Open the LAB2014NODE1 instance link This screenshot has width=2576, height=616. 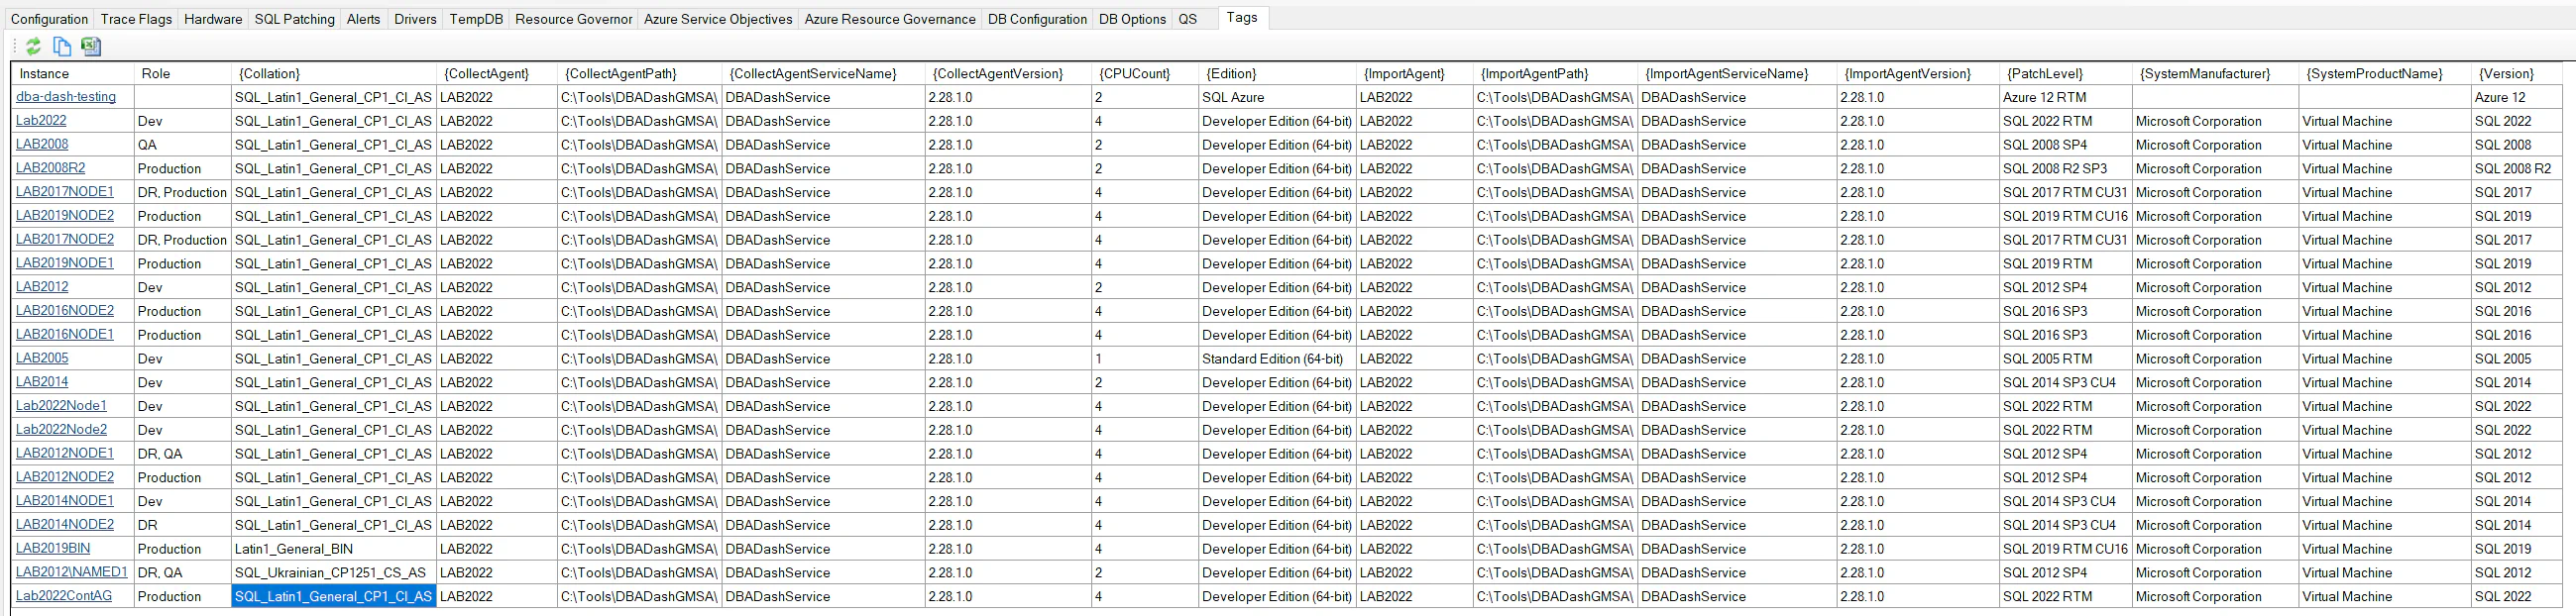click(65, 501)
